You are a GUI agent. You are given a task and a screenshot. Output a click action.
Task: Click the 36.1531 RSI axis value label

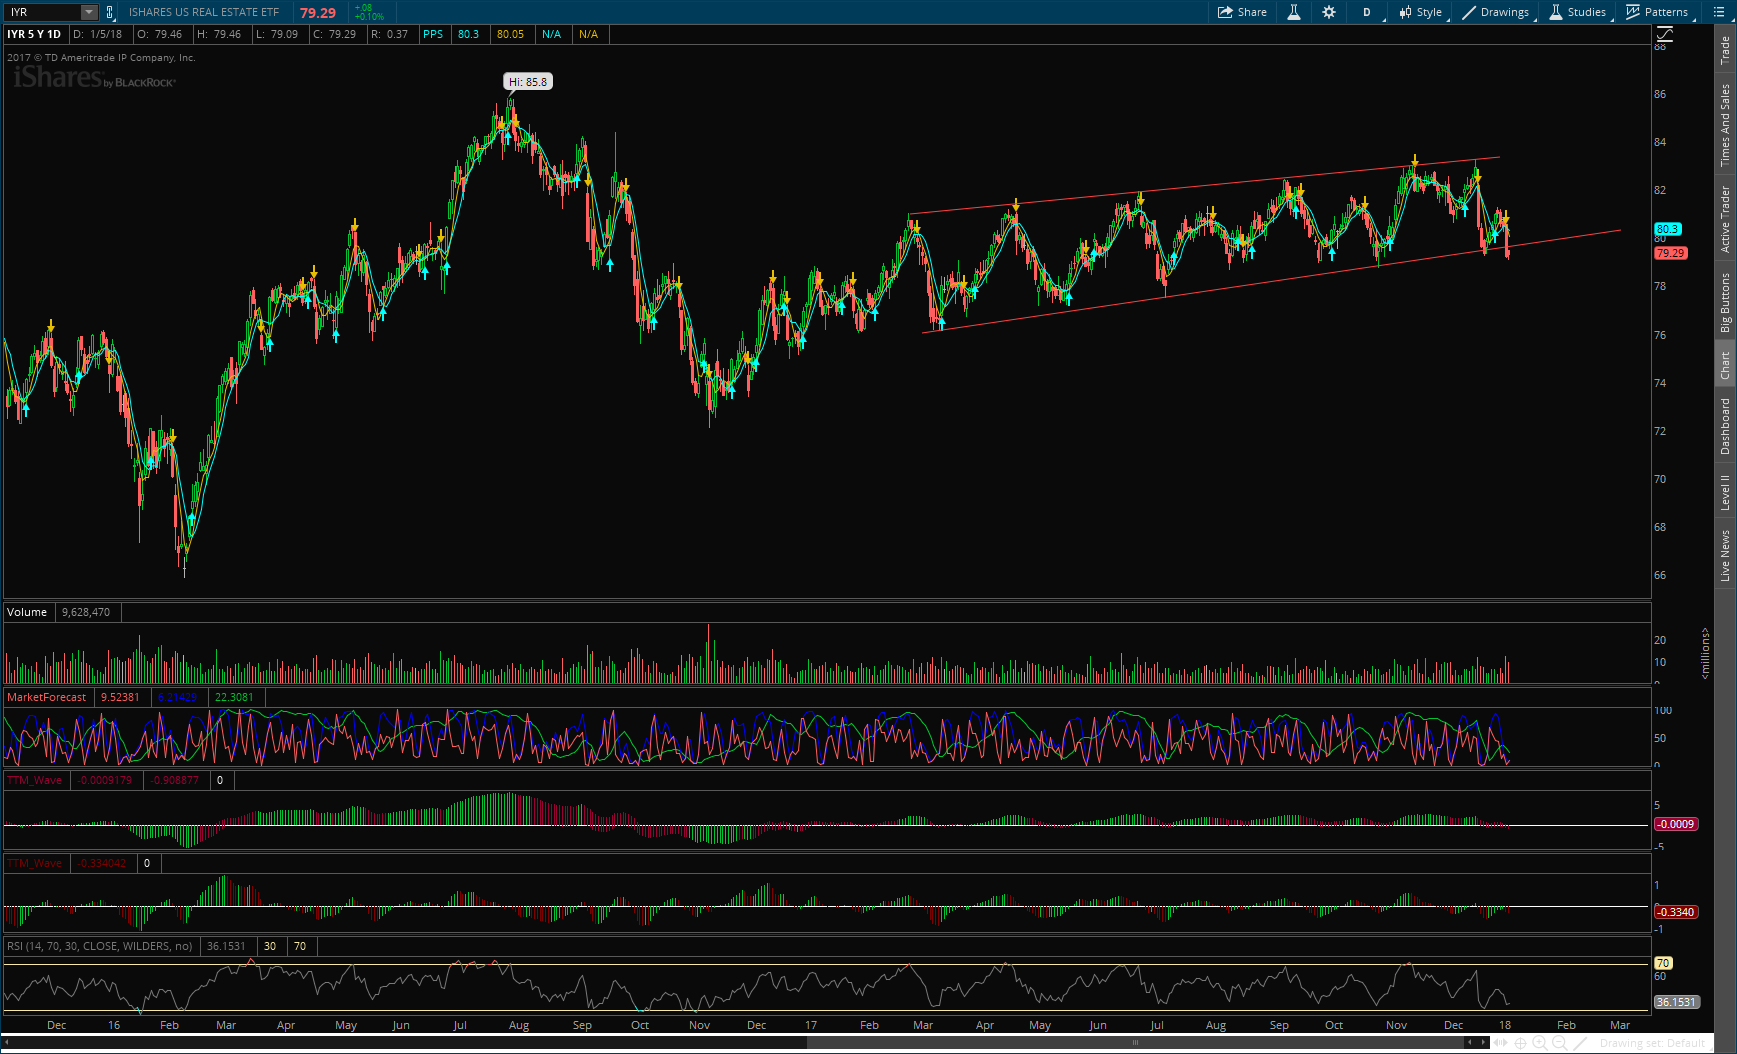[x=1676, y=1002]
